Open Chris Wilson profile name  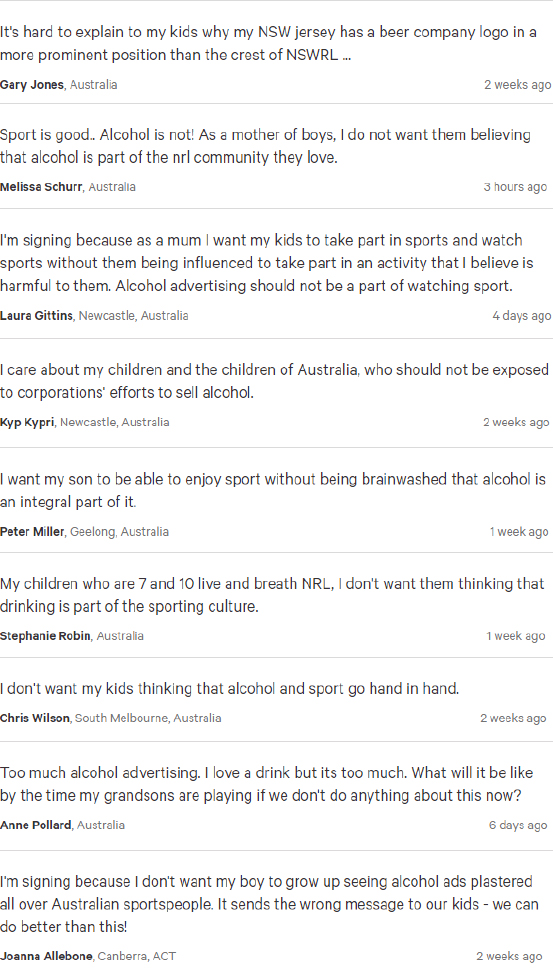coord(35,718)
